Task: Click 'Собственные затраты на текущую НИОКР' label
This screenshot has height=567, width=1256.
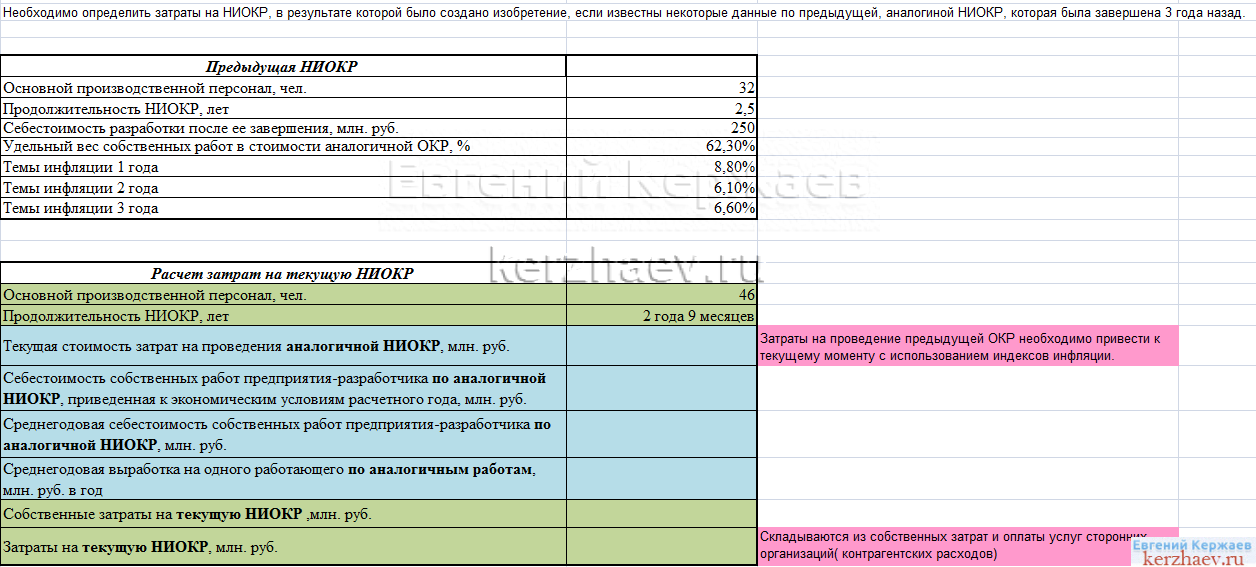Action: [187, 514]
